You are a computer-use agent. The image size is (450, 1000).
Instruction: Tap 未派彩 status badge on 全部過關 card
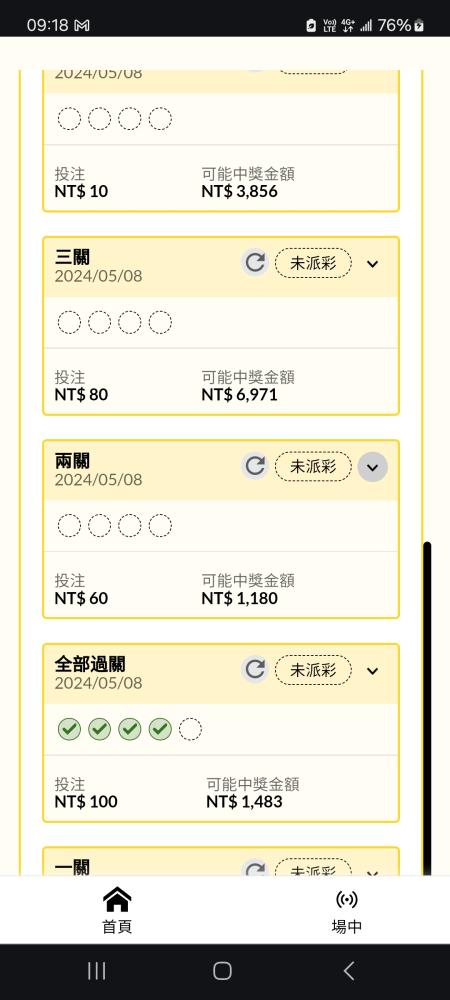(x=313, y=670)
